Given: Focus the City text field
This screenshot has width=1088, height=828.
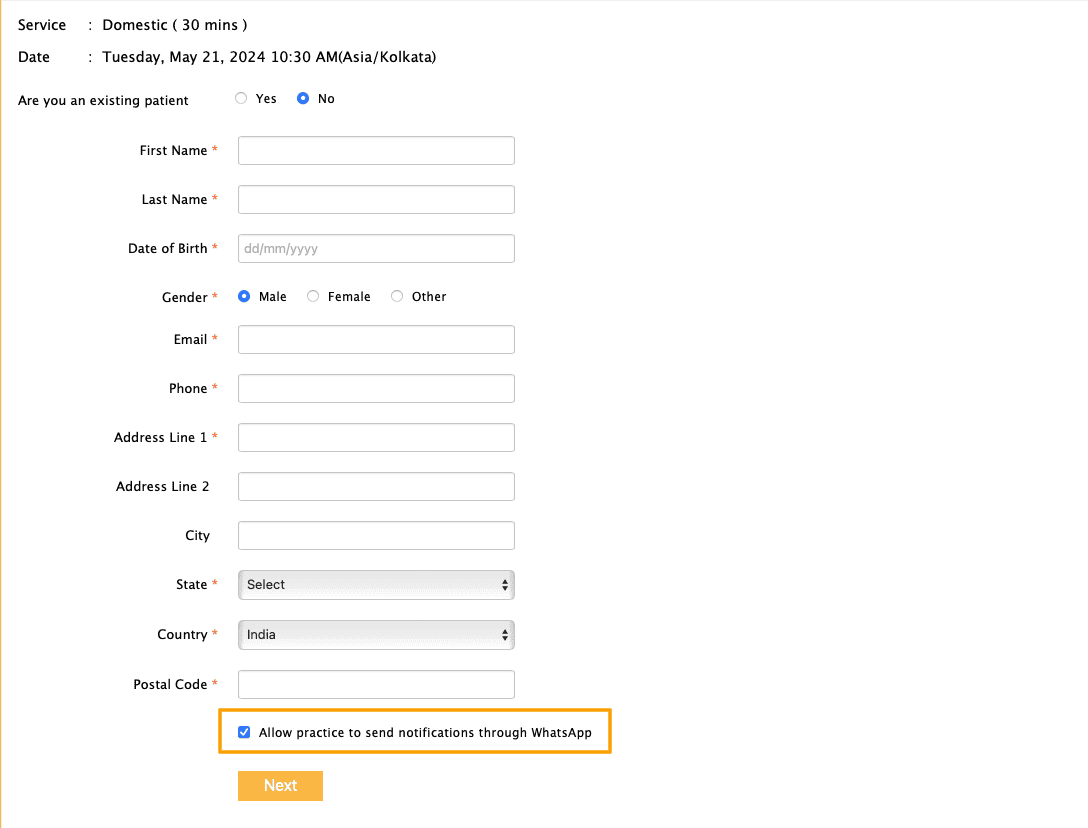Looking at the screenshot, I should point(376,536).
